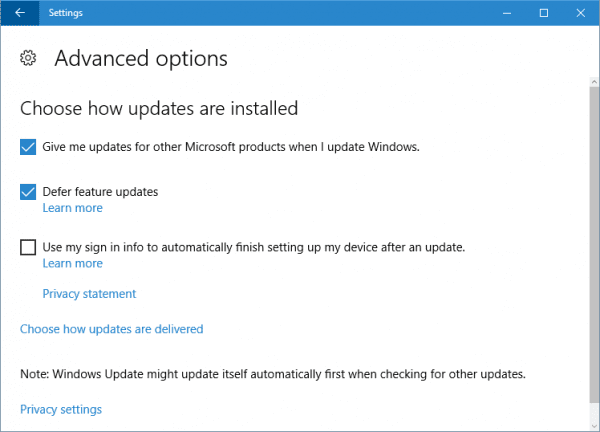Open Choose how updates are delivered
The height and width of the screenshot is (432, 600).
112,329
